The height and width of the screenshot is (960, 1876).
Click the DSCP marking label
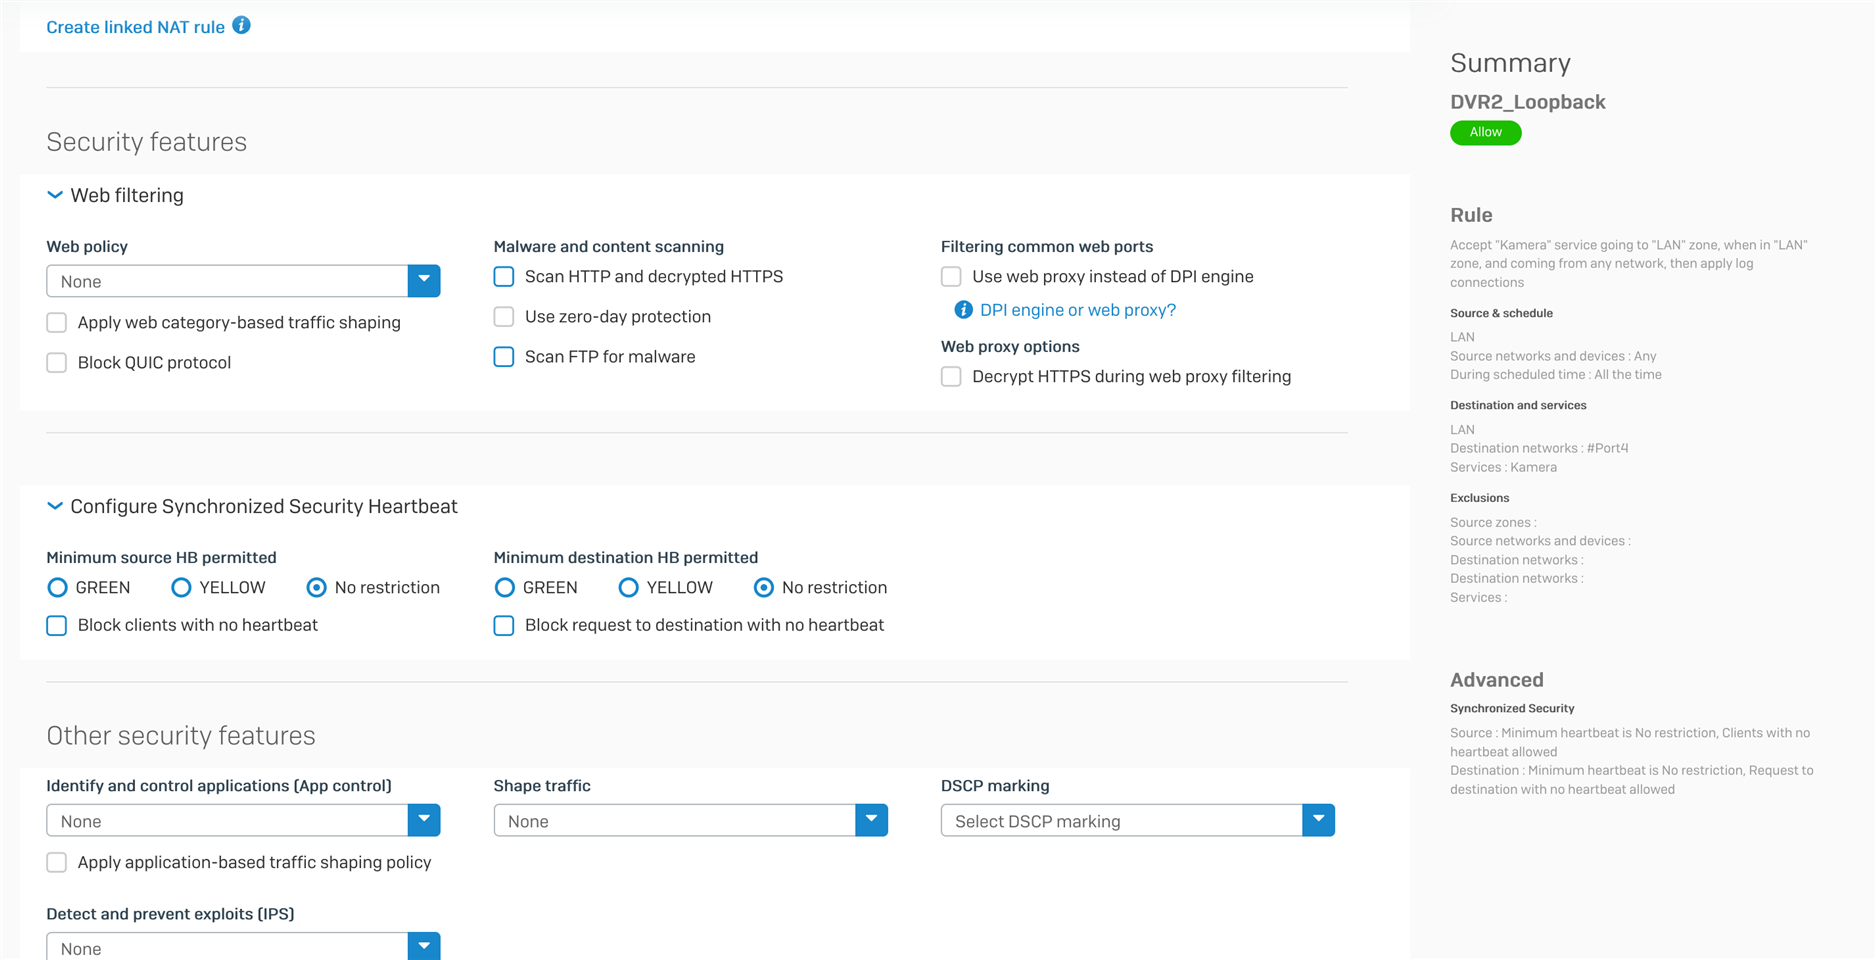[994, 786]
